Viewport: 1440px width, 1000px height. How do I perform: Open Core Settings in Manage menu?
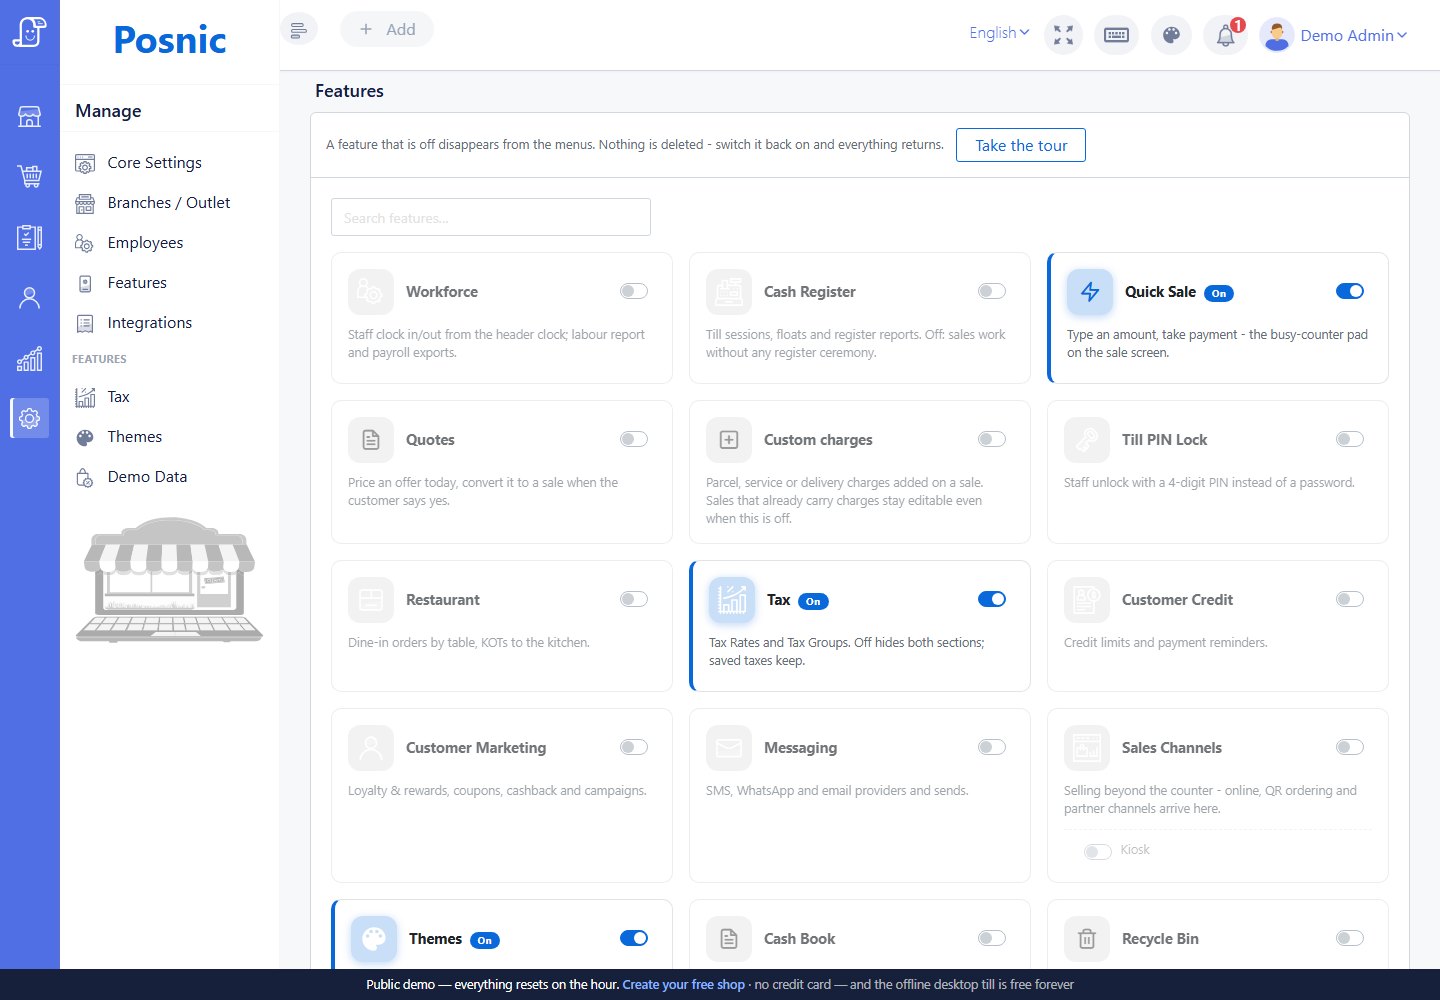(x=154, y=163)
